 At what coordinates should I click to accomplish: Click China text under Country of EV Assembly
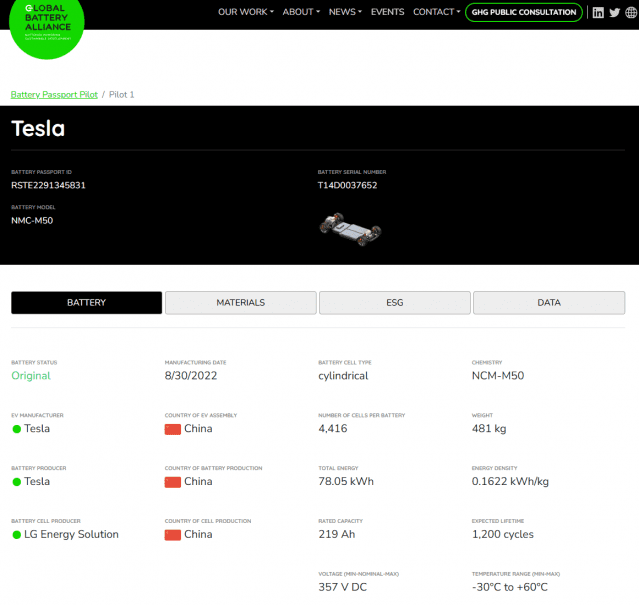point(198,429)
